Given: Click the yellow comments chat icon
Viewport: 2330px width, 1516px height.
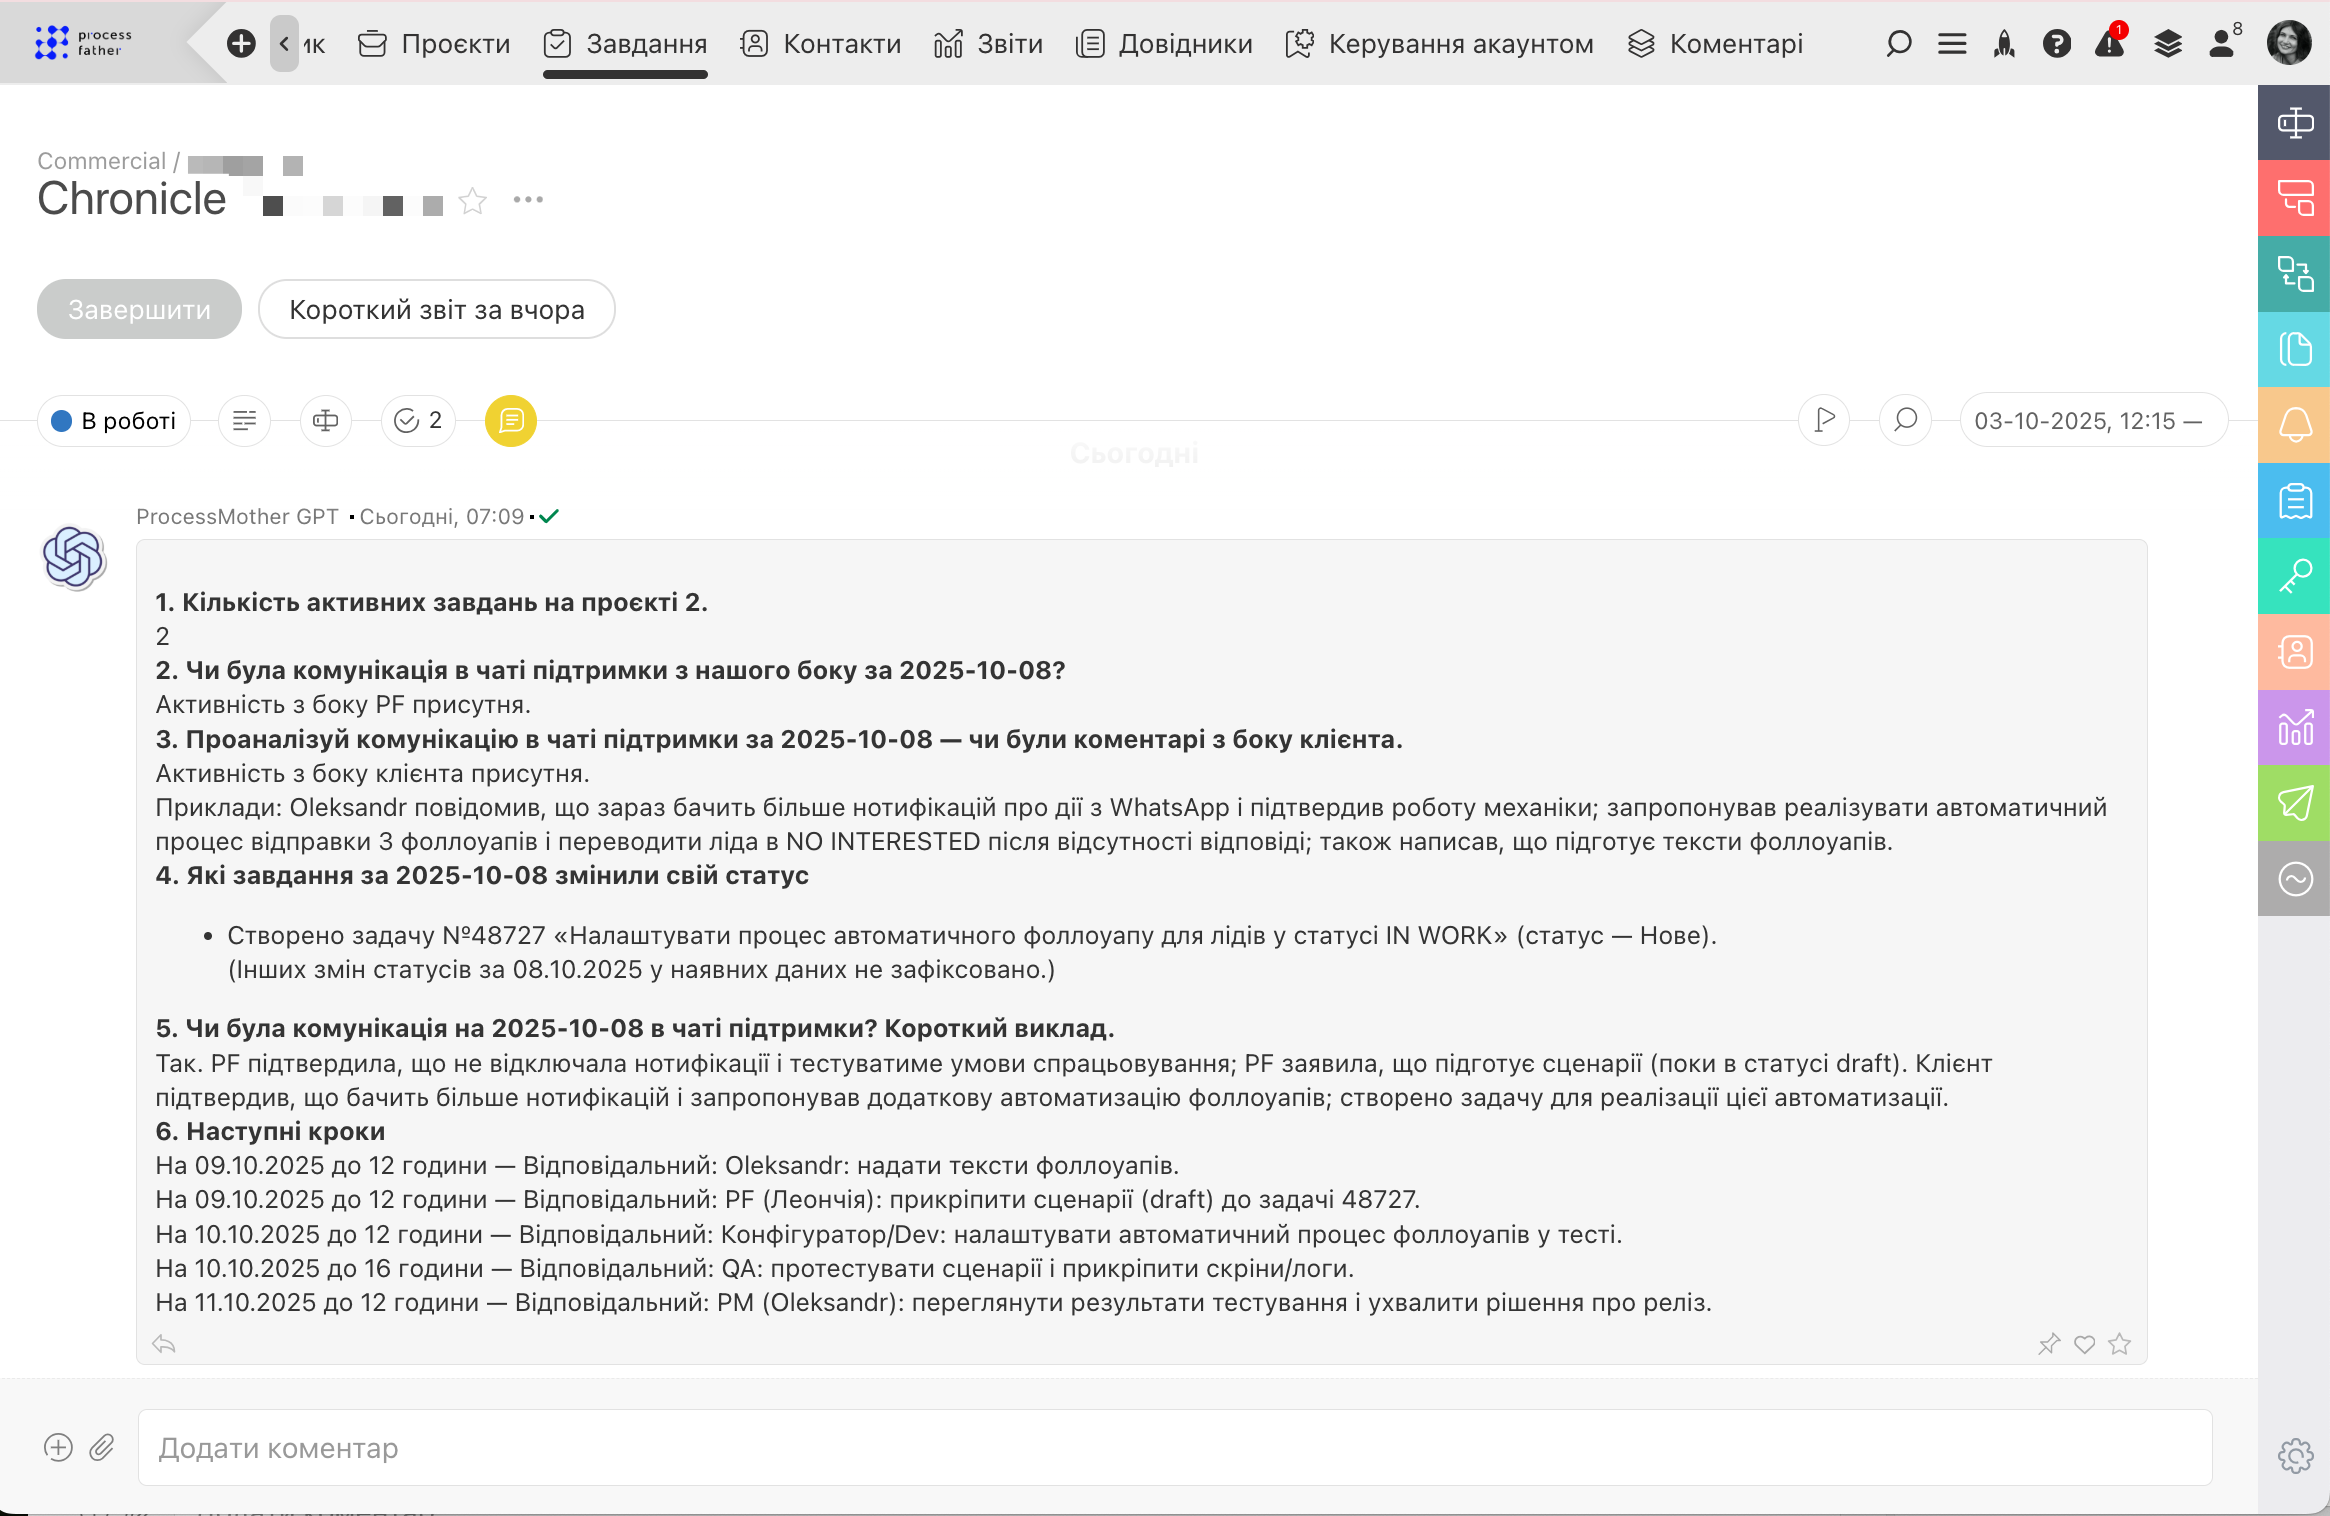Looking at the screenshot, I should [x=510, y=421].
